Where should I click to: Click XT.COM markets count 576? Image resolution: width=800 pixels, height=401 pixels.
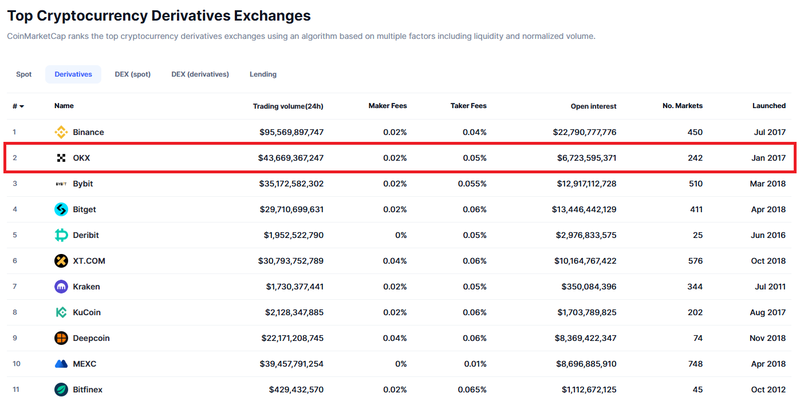pyautogui.click(x=695, y=261)
